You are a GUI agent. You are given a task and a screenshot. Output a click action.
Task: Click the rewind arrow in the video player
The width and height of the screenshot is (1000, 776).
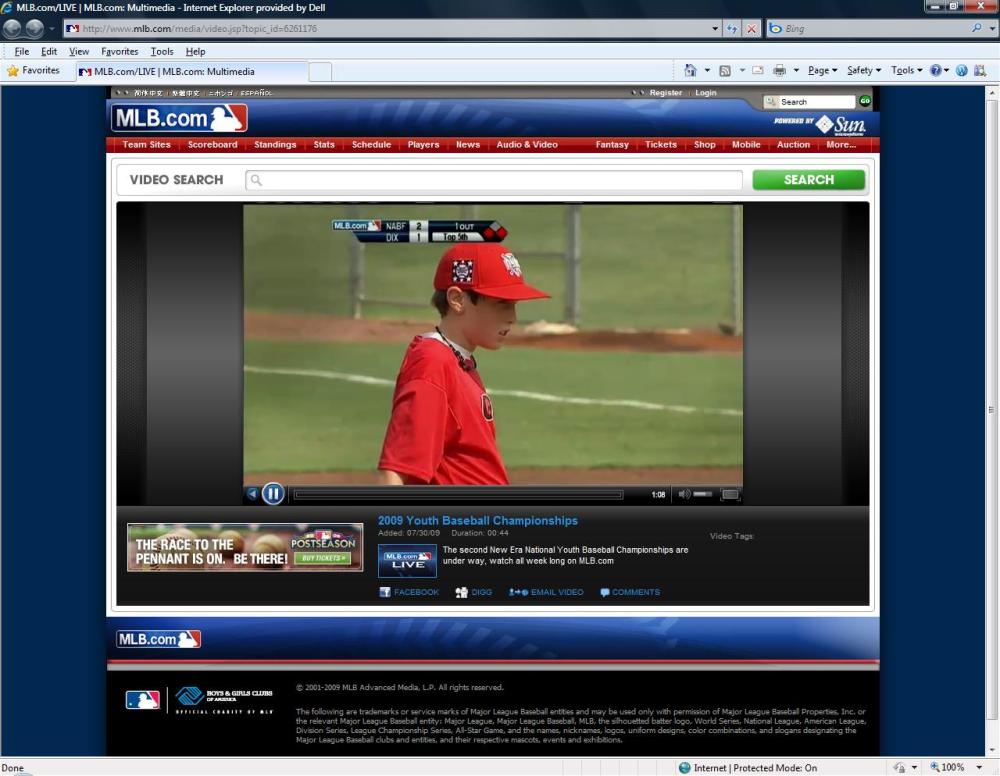(x=252, y=494)
